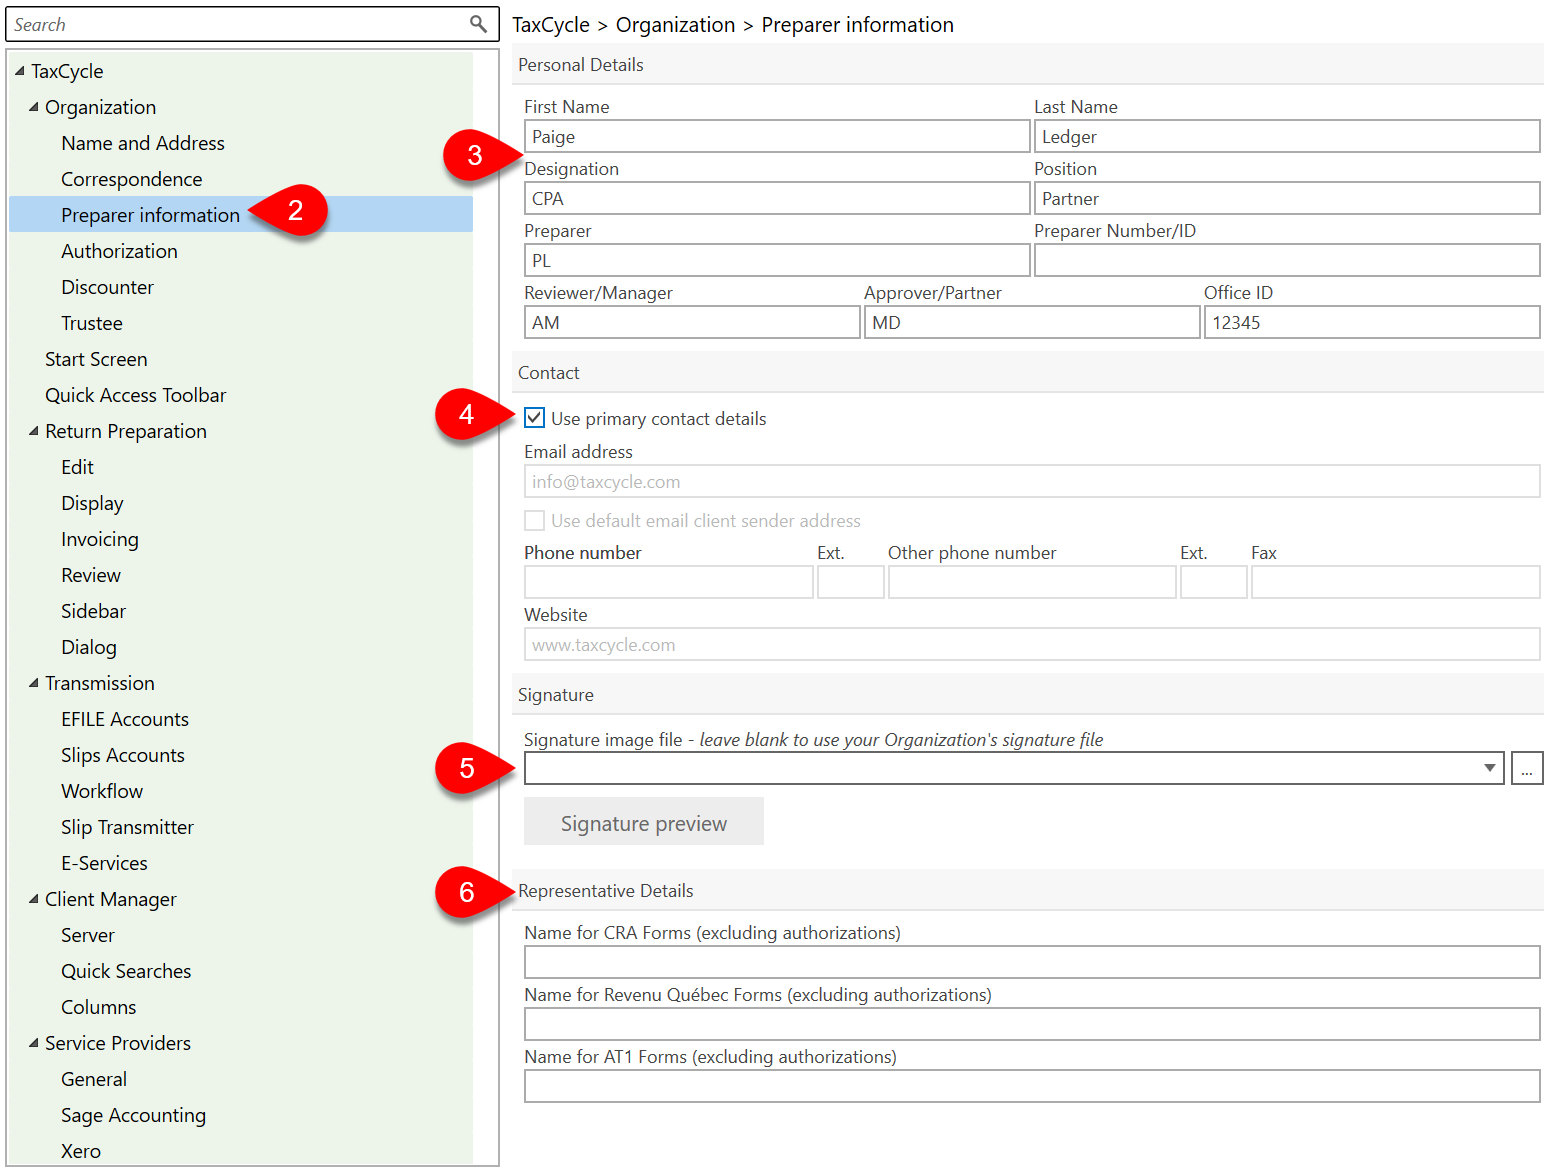Image resolution: width=1555 pixels, height=1172 pixels.
Task: Open Sage Accounting settings
Action: pos(134,1115)
